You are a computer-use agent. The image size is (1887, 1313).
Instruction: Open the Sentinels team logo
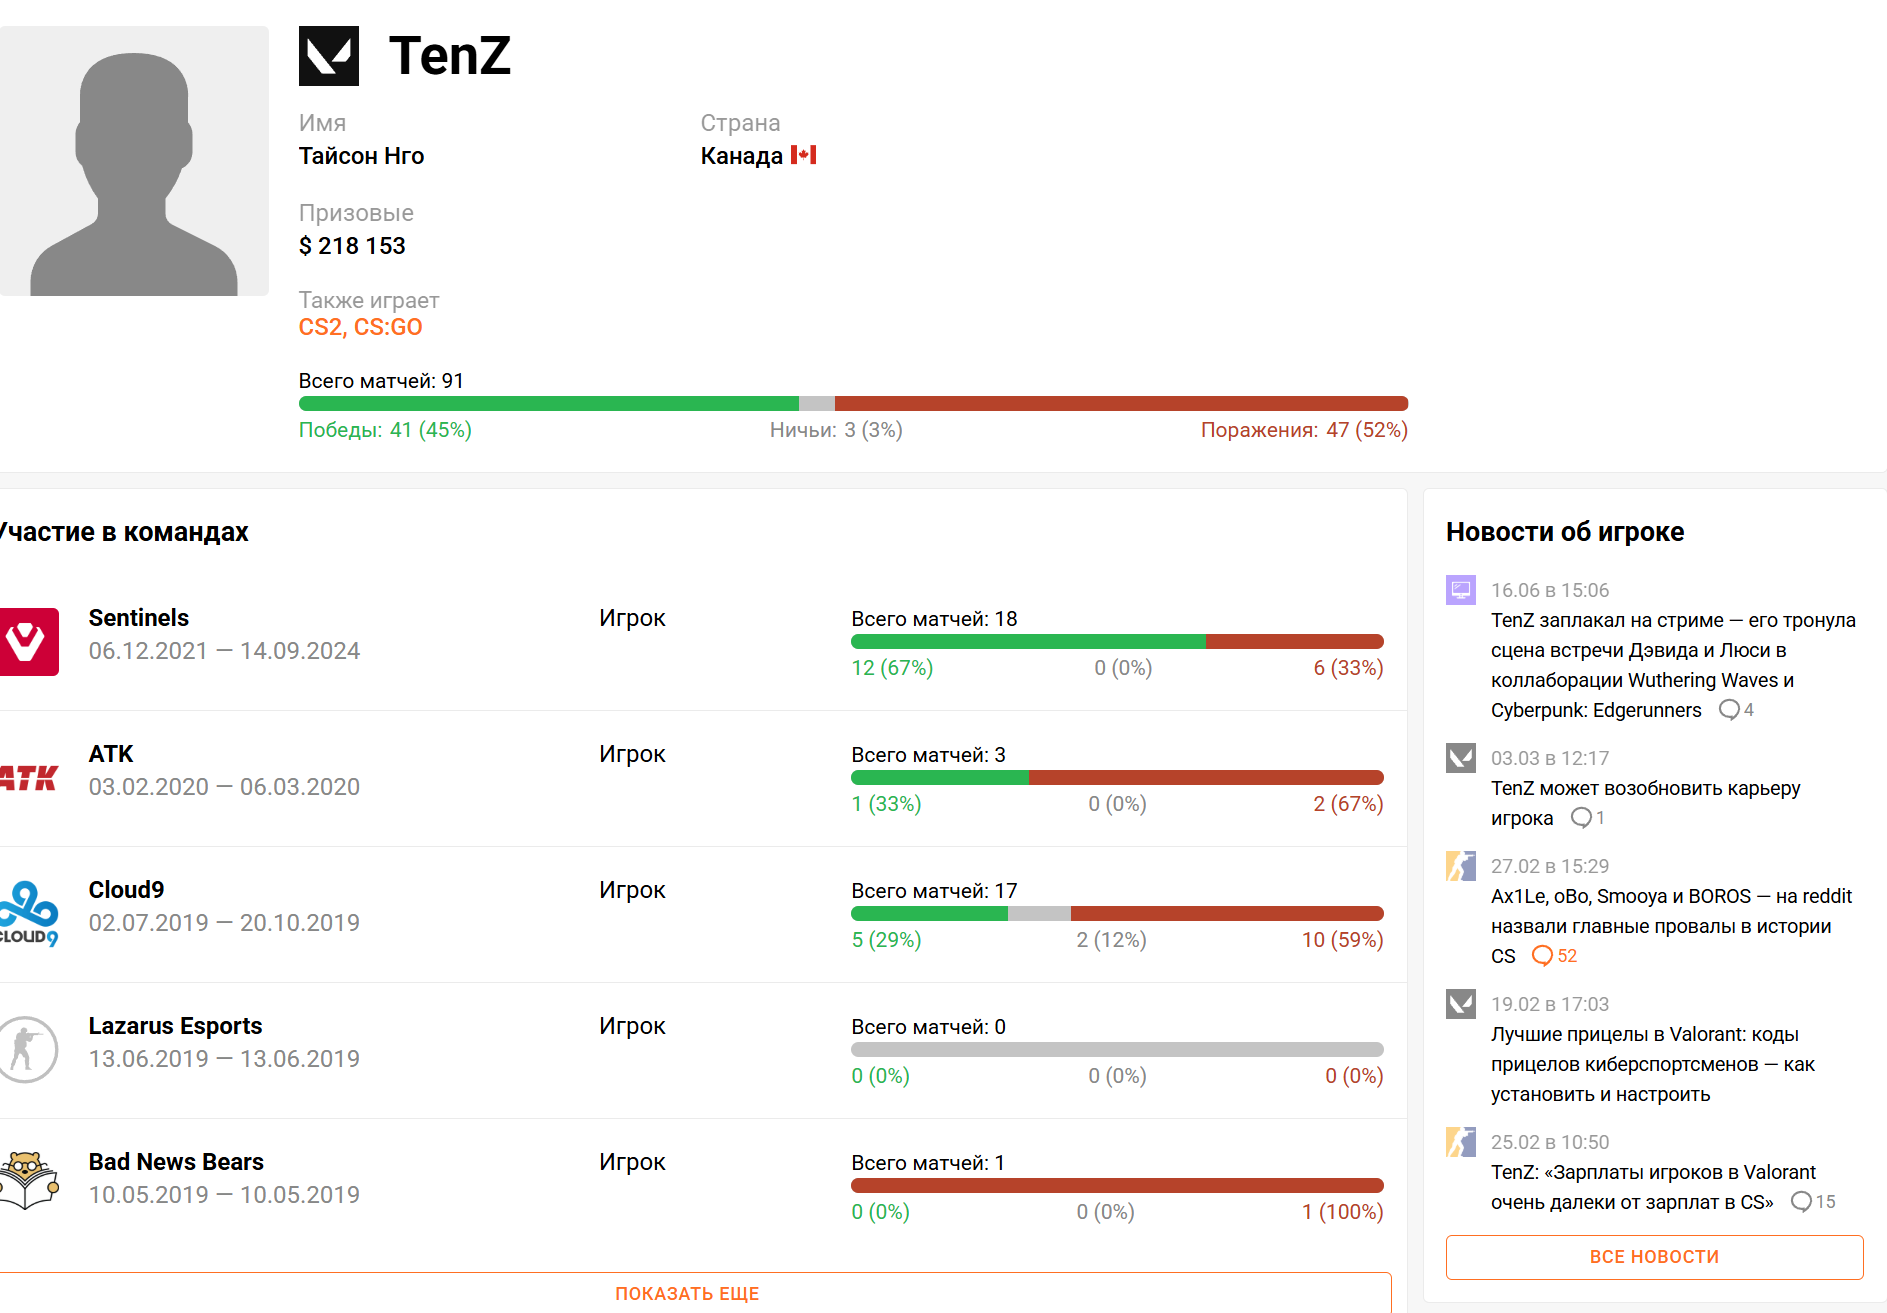pos(29,642)
